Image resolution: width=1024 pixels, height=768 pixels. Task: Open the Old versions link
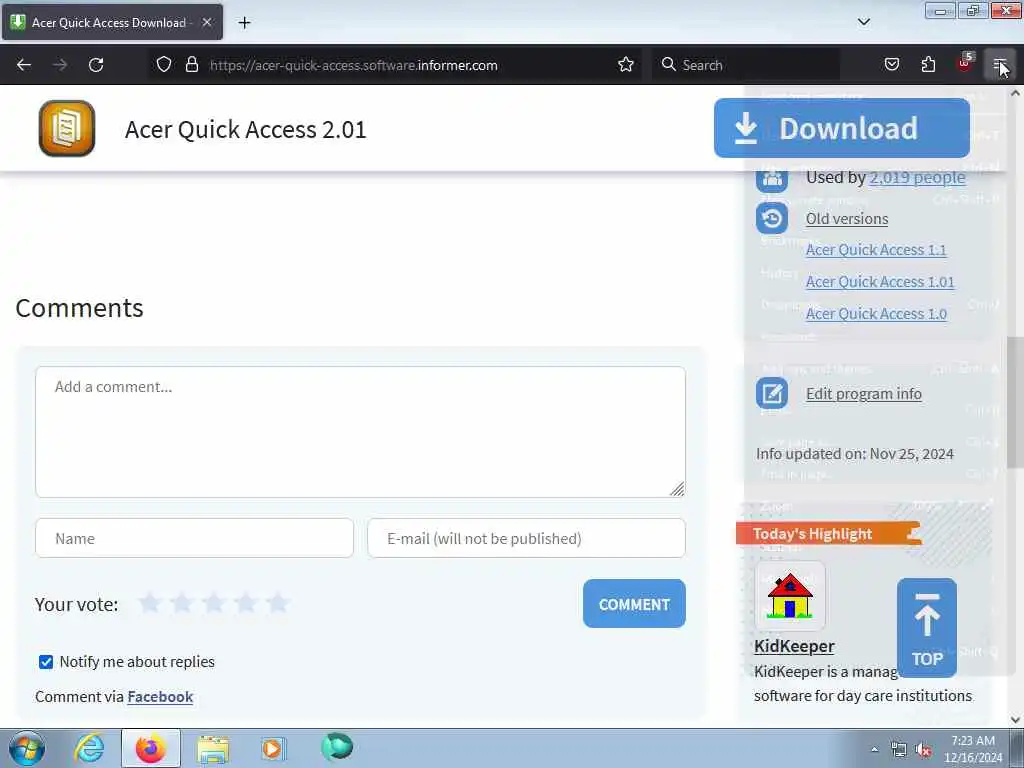846,219
